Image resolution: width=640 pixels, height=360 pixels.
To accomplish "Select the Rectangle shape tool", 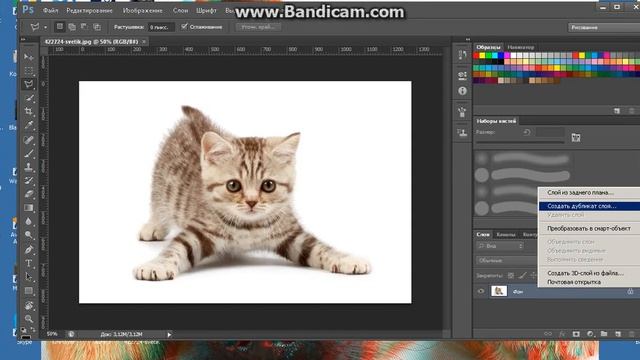I will click(28, 291).
